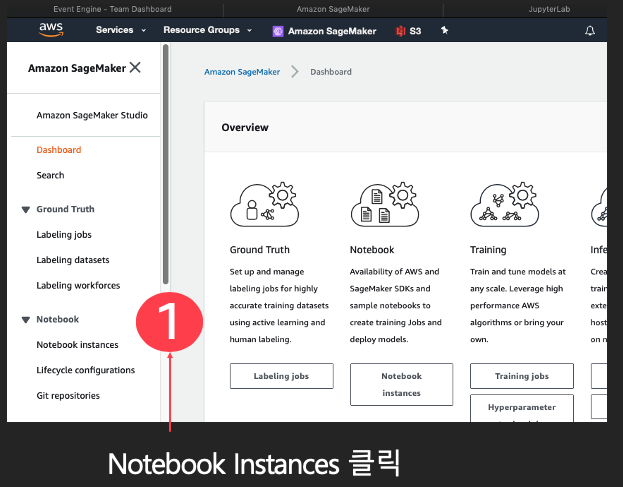This screenshot has height=487, width=623.
Task: Open the notifications bell
Action: [590, 31]
